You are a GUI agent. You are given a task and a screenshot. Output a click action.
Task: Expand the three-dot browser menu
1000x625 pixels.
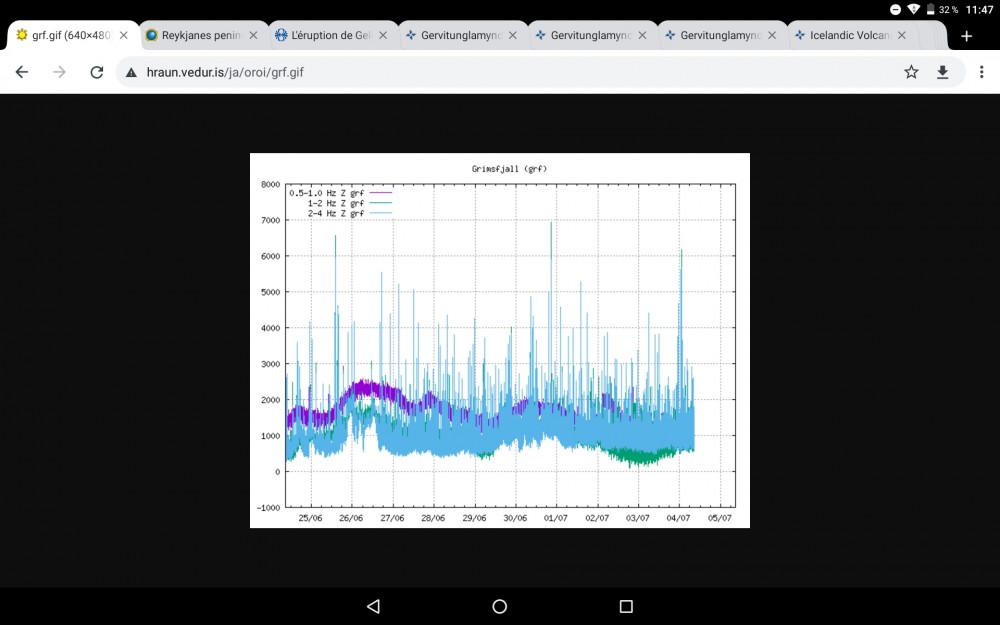coord(983,71)
